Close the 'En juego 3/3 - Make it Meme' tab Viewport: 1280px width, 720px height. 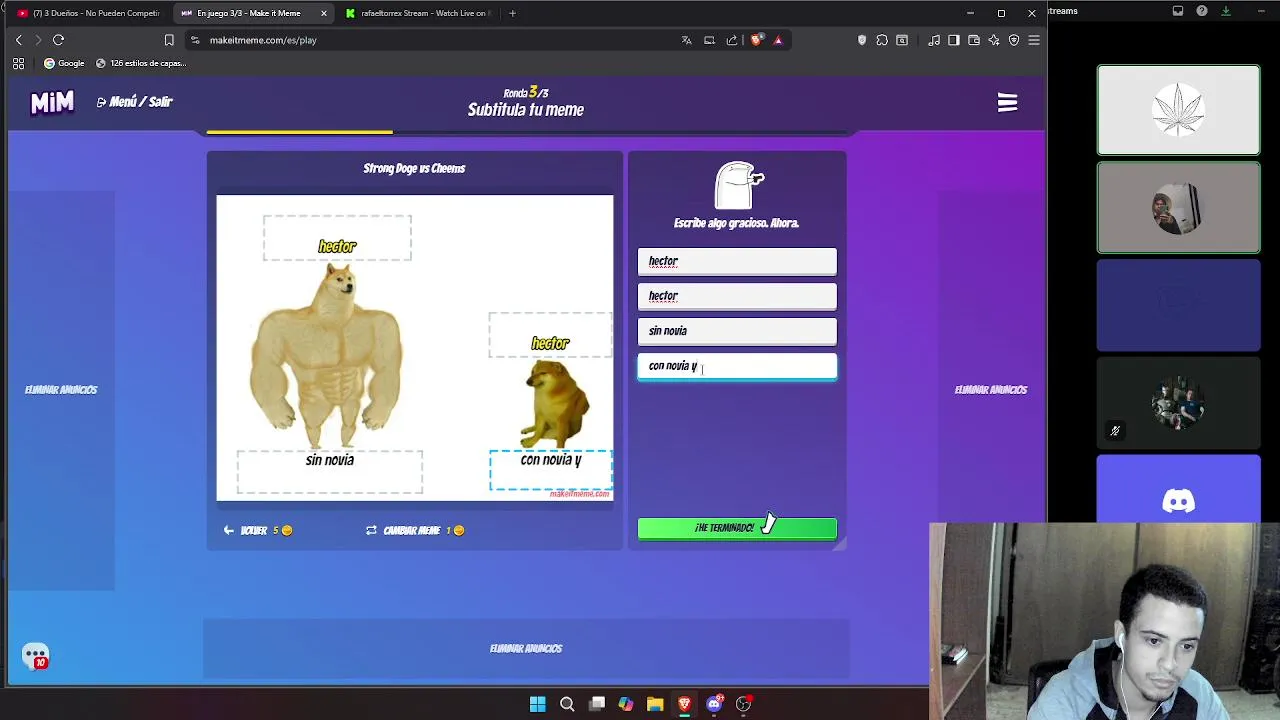[323, 13]
